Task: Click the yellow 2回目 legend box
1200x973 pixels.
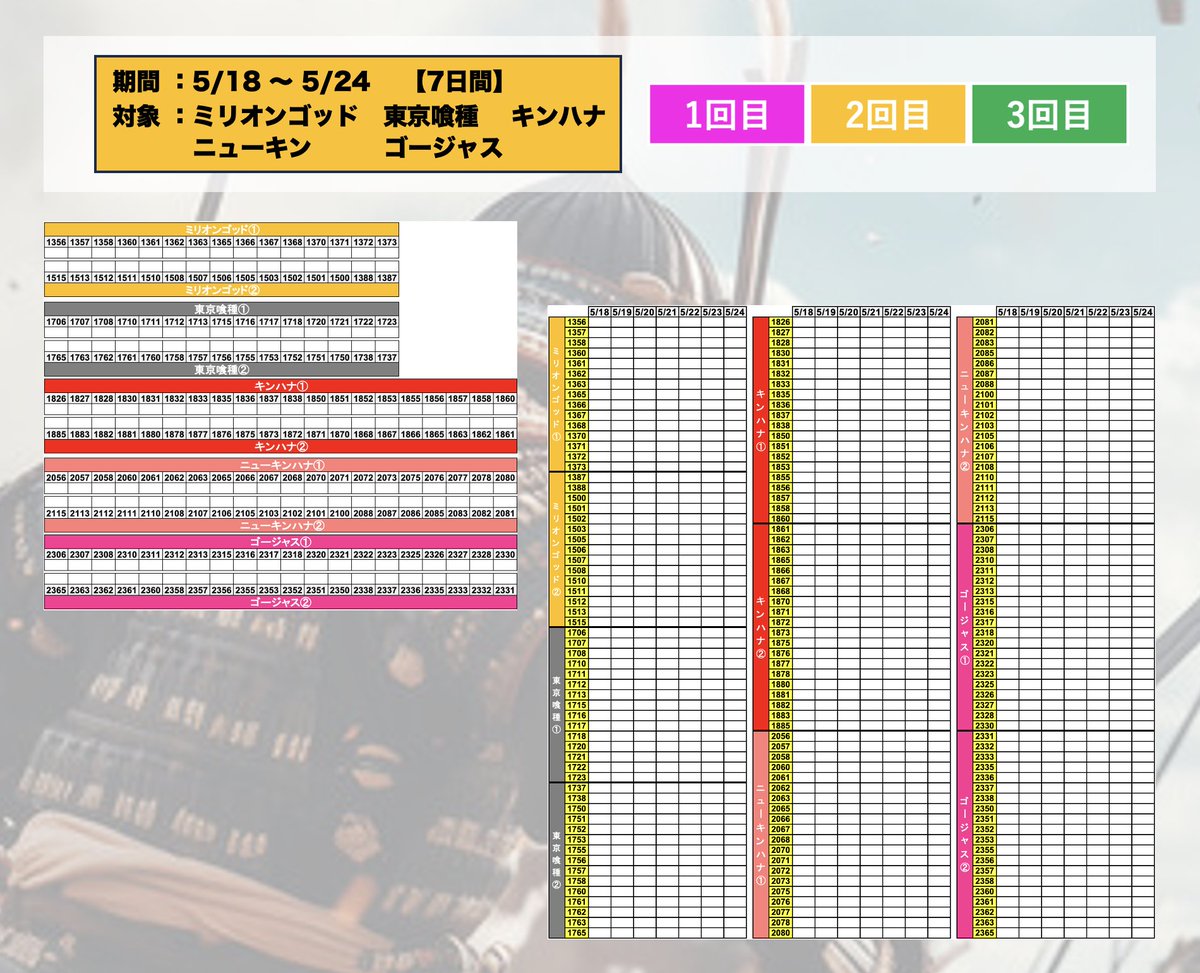Action: (888, 115)
